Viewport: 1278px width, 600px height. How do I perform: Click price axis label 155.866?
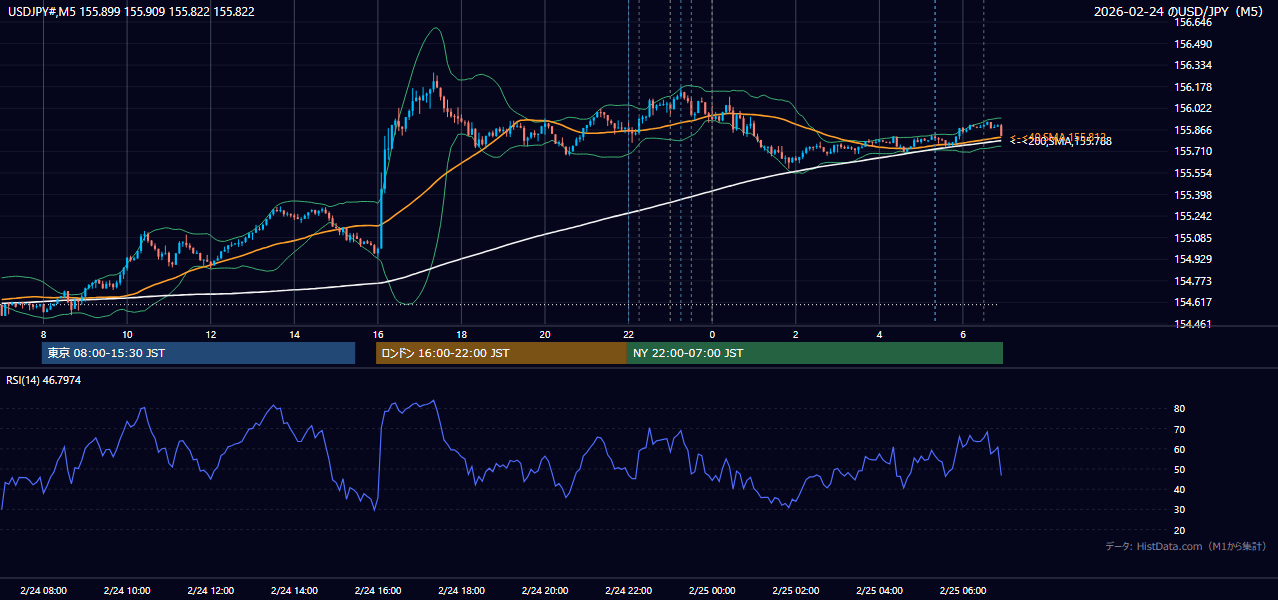[x=1194, y=130]
